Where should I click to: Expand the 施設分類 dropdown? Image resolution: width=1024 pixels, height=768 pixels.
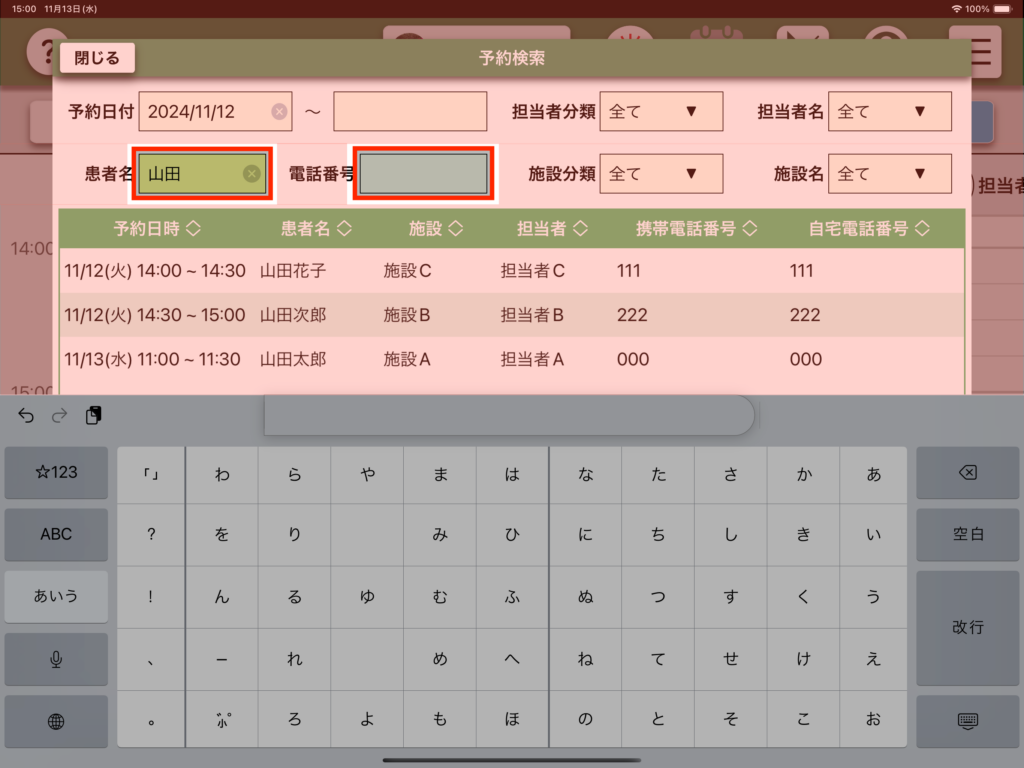click(x=661, y=174)
